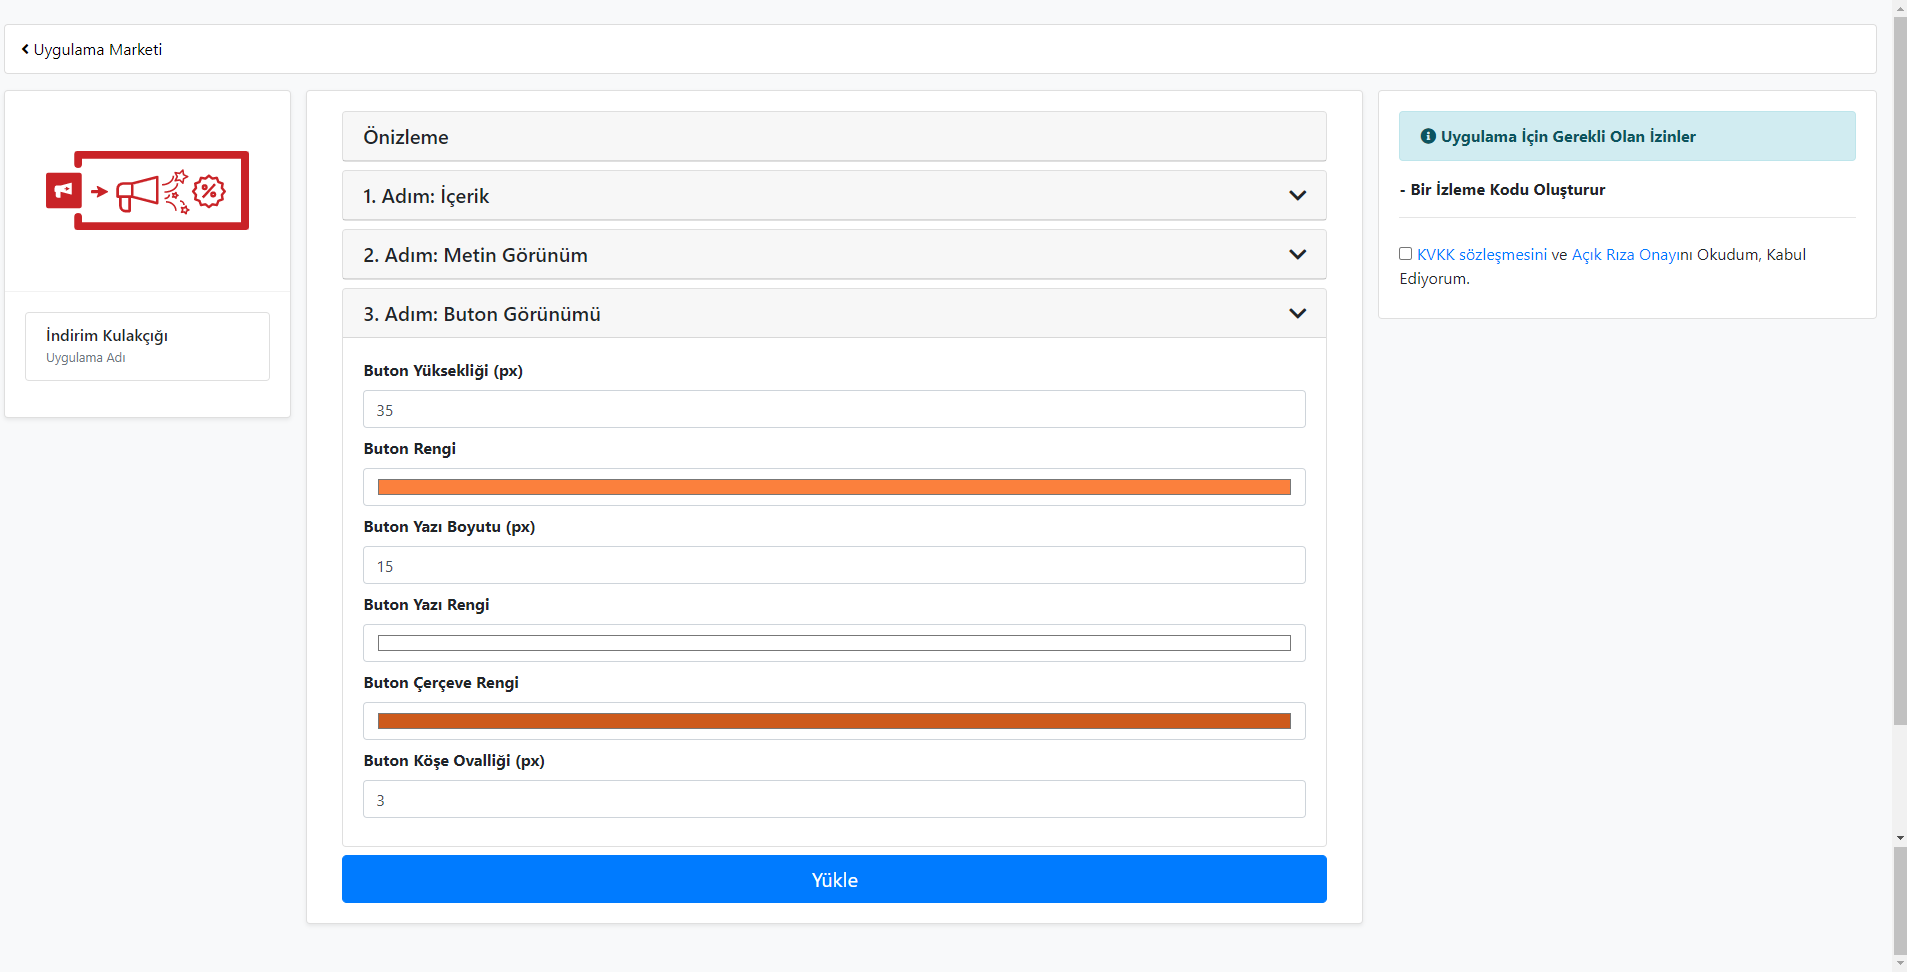This screenshot has width=1907, height=972.
Task: Click the inner vertical scrollbar thumb
Action: point(1899,370)
